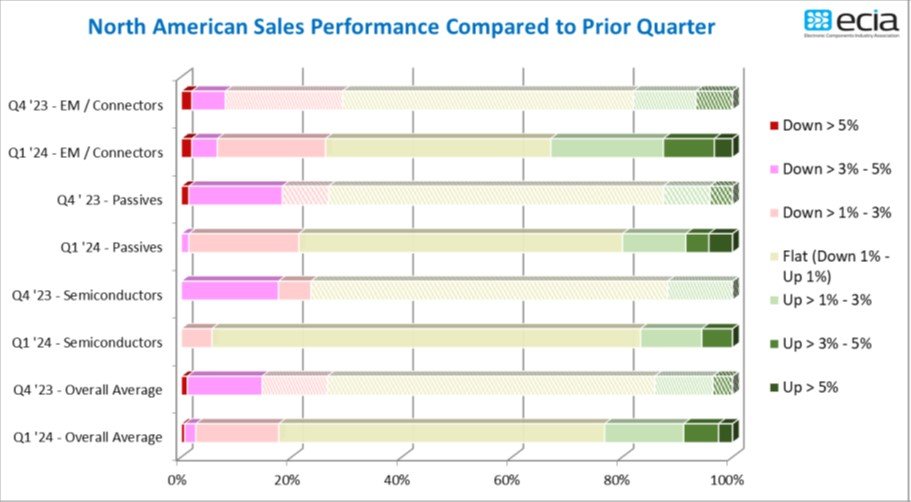Click the Q4 '23 - EM / Connectors axis label
Image resolution: width=911 pixels, height=502 pixels.
tap(85, 106)
